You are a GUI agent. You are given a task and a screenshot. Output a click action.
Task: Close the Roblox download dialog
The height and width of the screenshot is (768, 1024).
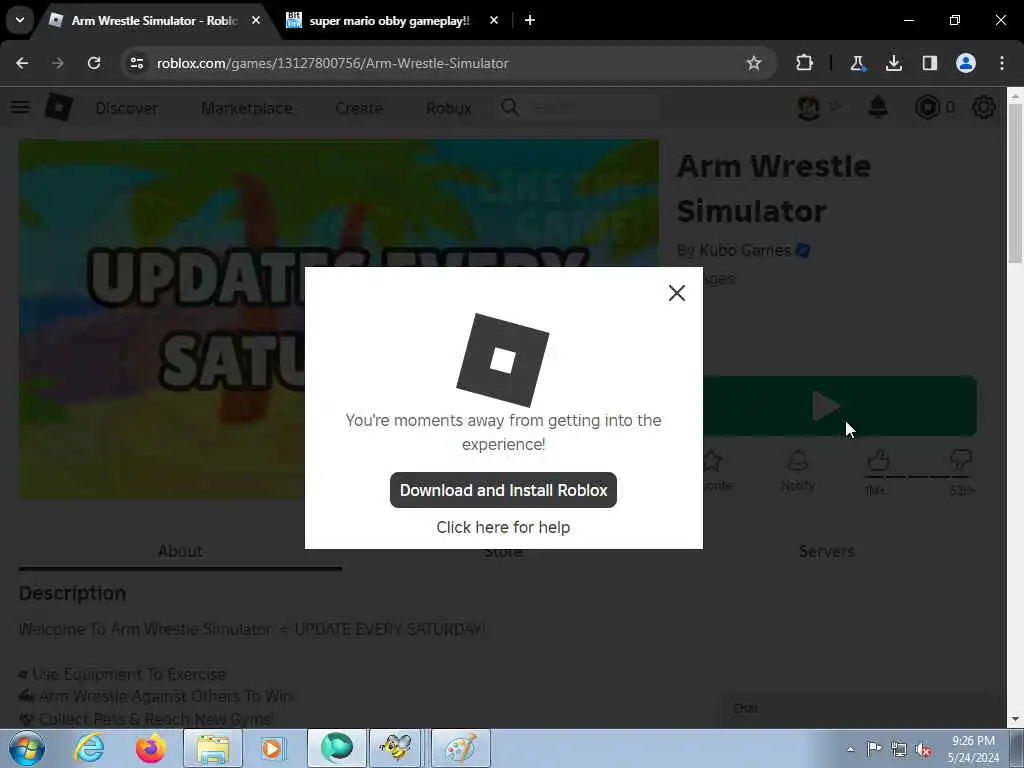point(677,293)
